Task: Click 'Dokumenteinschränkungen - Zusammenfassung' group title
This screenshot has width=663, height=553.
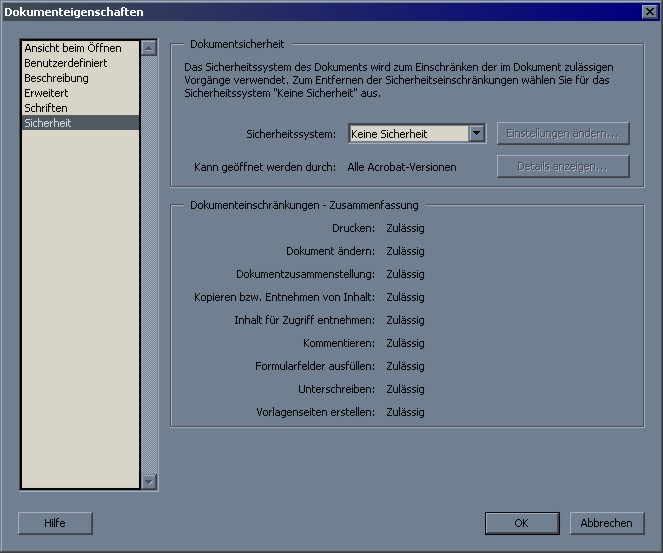Action: click(304, 205)
